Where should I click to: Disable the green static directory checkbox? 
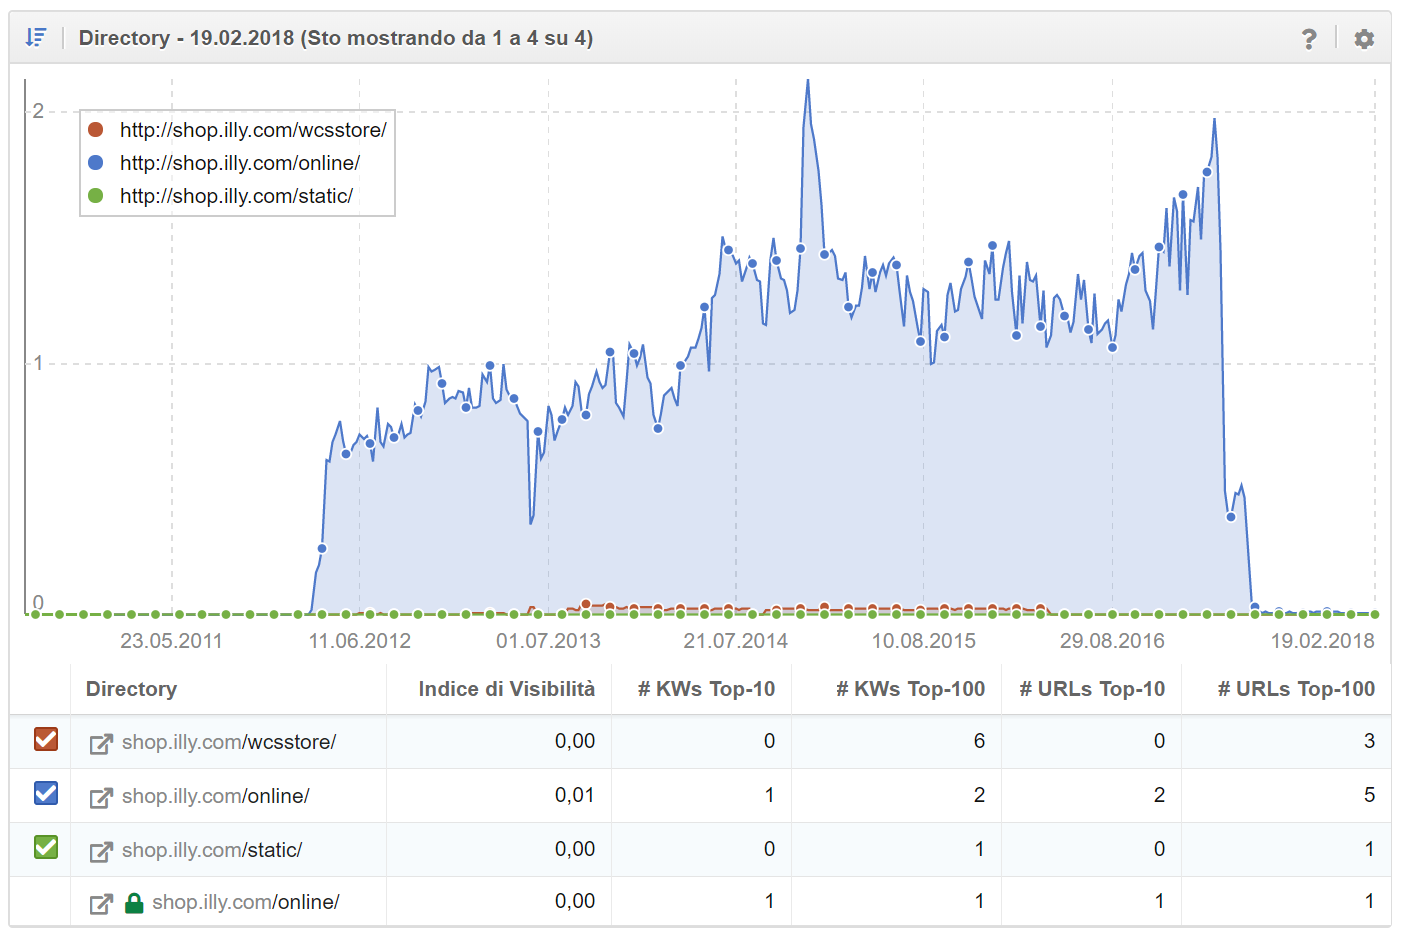point(46,848)
